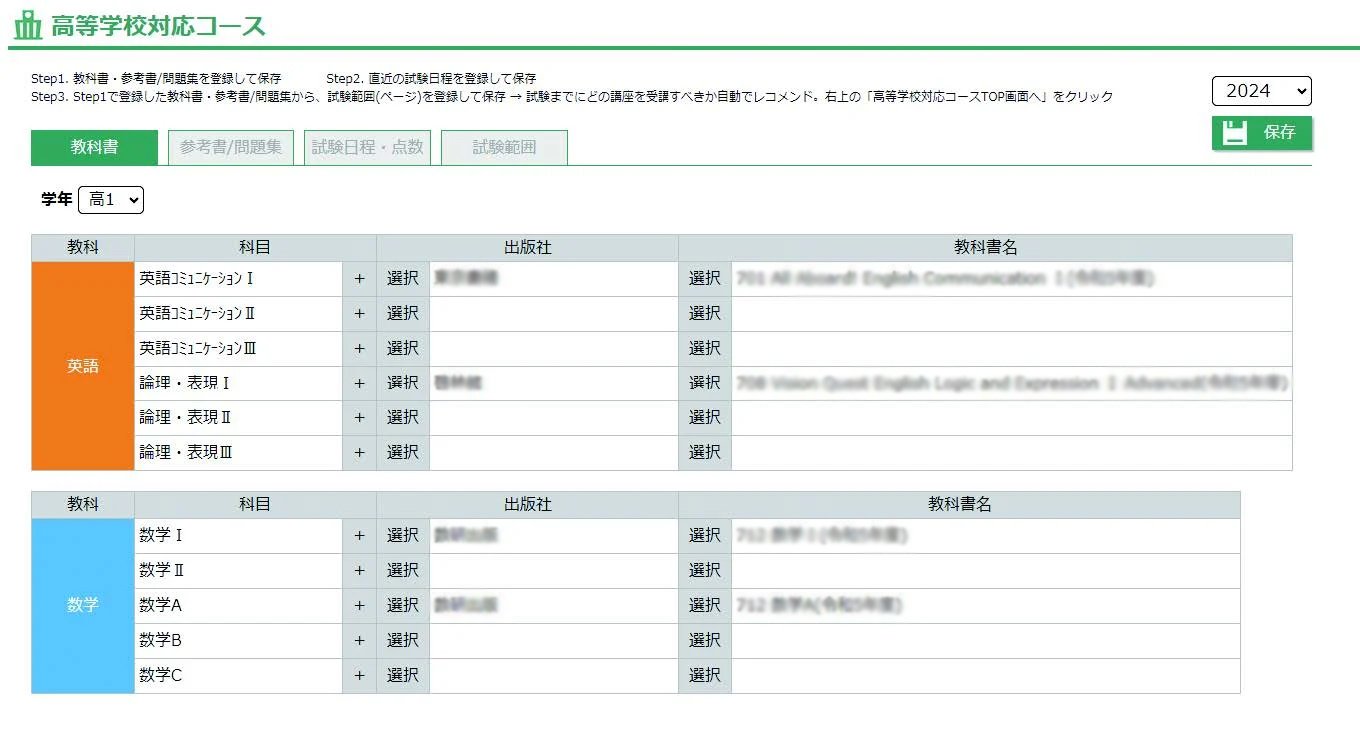Screen dimensions: 1360x736
Task: Select publisher for 英語コミュニケーションⅢ
Action: point(403,348)
